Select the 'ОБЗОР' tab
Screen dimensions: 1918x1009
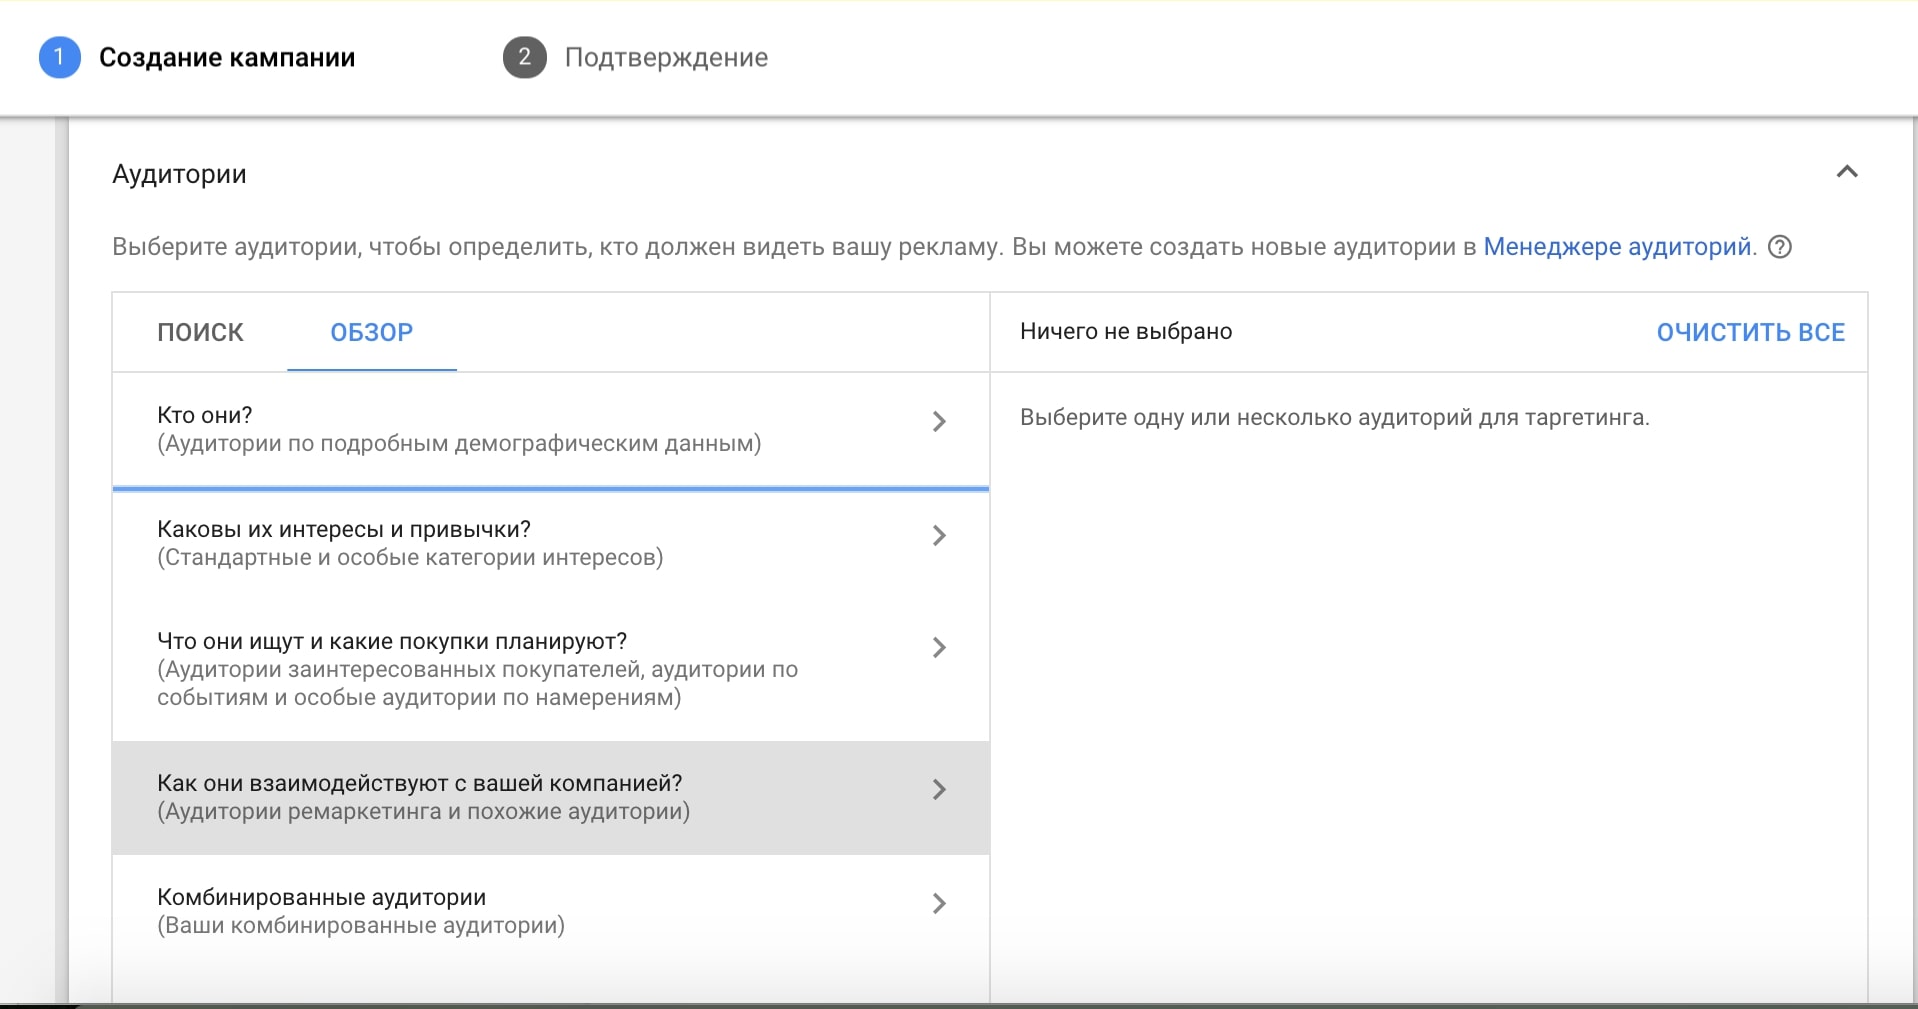point(371,332)
